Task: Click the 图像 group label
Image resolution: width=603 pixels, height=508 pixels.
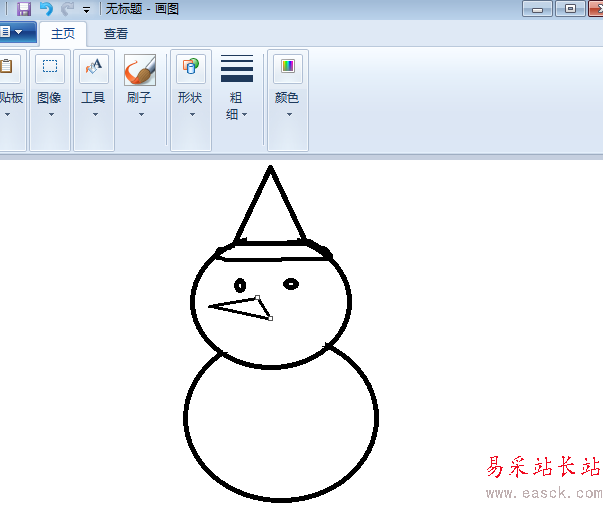Action: click(49, 98)
